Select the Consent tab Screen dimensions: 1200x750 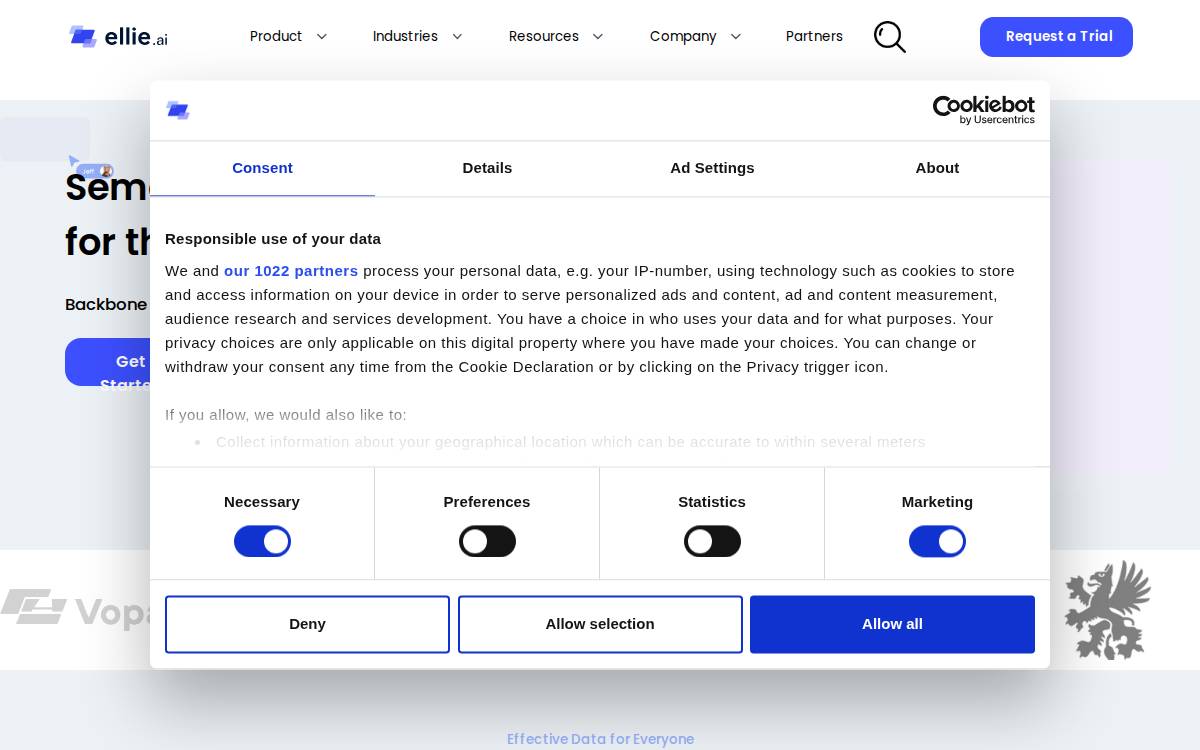[x=262, y=168]
